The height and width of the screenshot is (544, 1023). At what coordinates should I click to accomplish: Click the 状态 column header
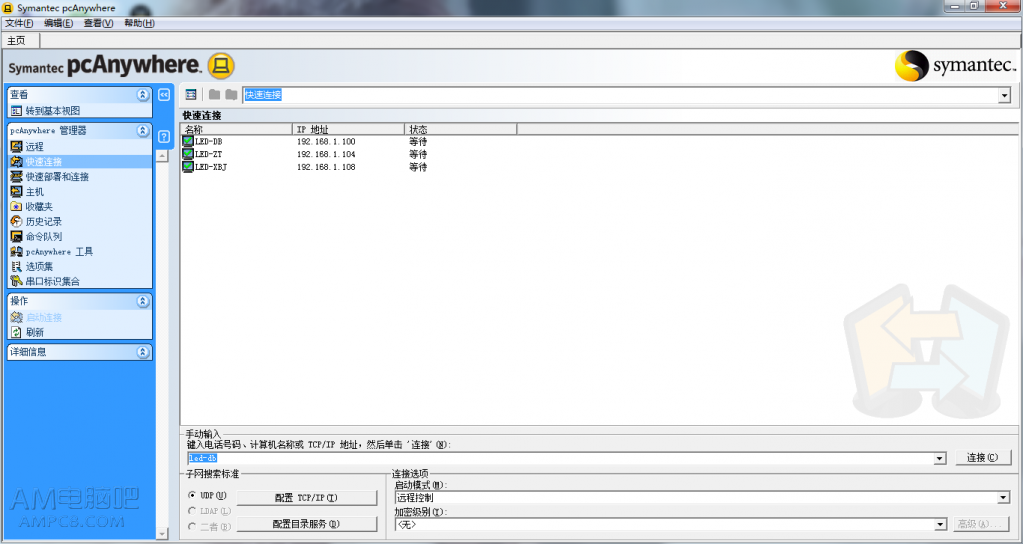click(x=461, y=129)
